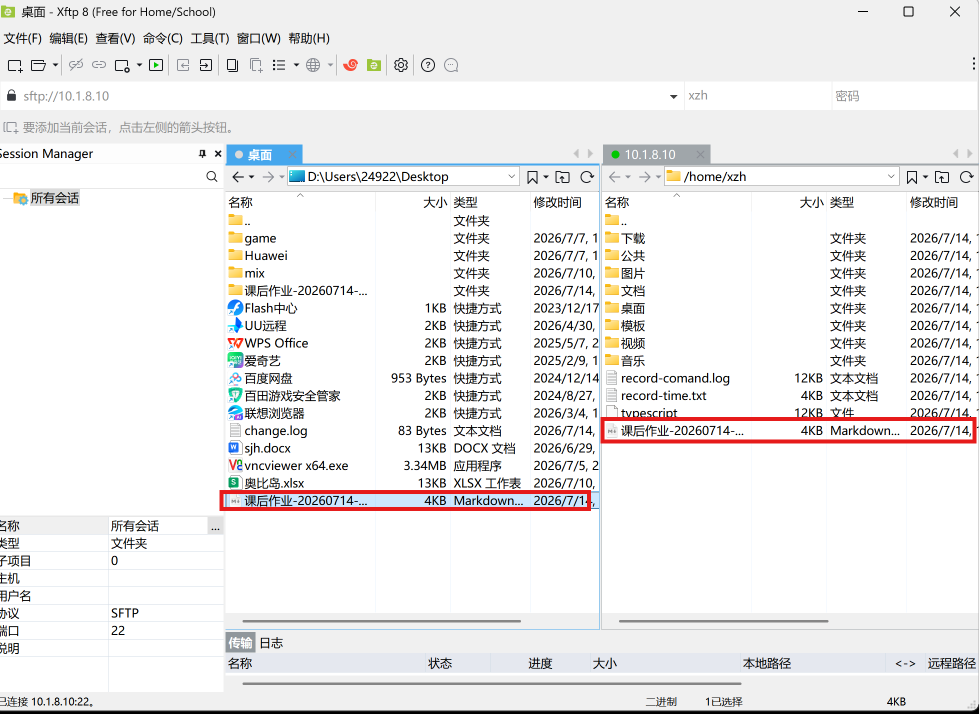Select local file sjh.docx
The width and height of the screenshot is (980, 714).
click(412, 448)
